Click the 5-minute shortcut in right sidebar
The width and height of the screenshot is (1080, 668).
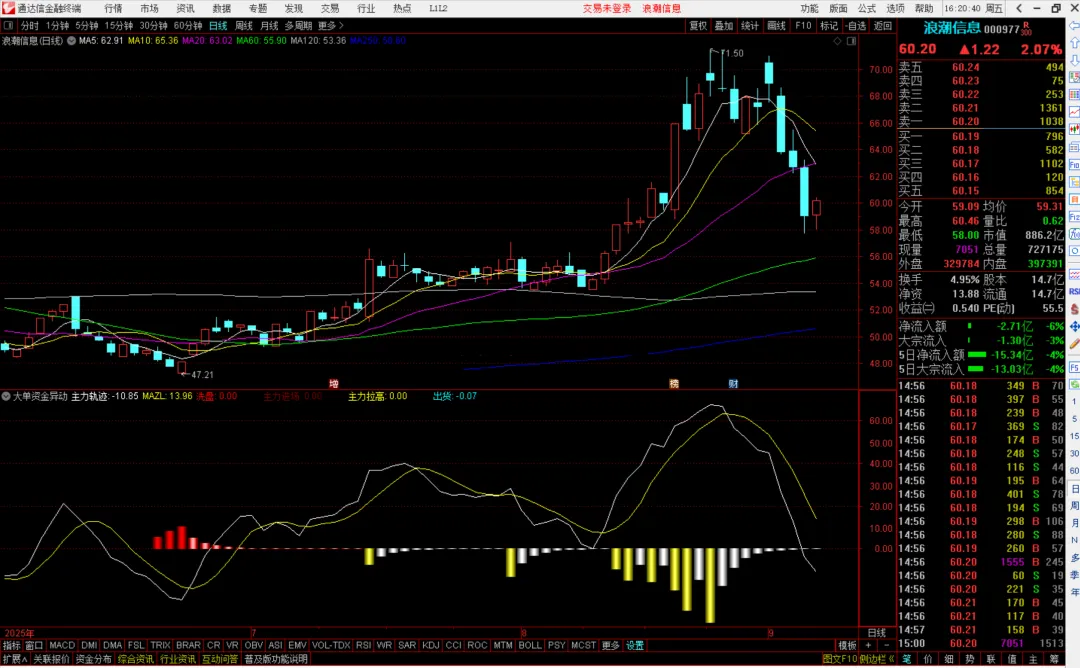[1074, 419]
